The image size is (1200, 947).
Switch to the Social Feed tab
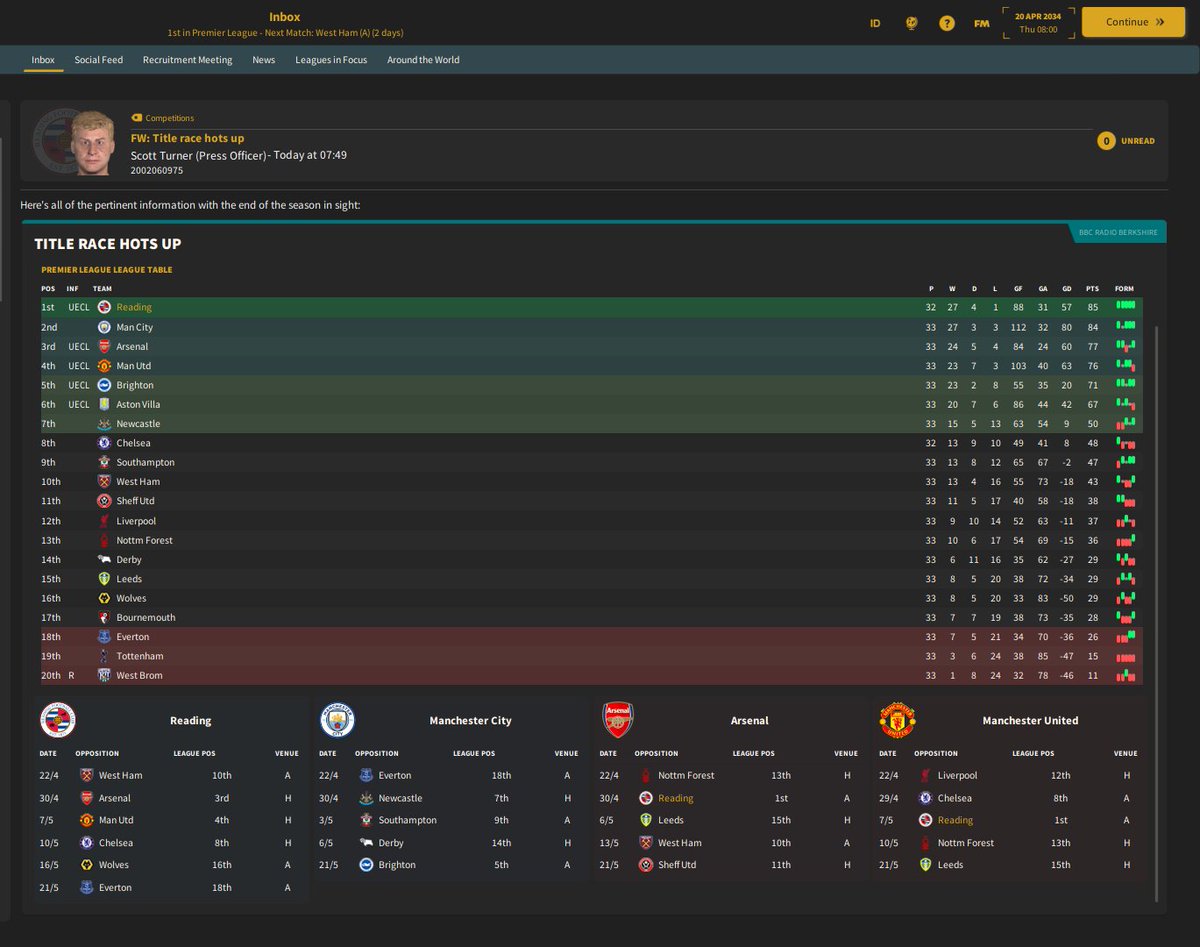[x=98, y=59]
